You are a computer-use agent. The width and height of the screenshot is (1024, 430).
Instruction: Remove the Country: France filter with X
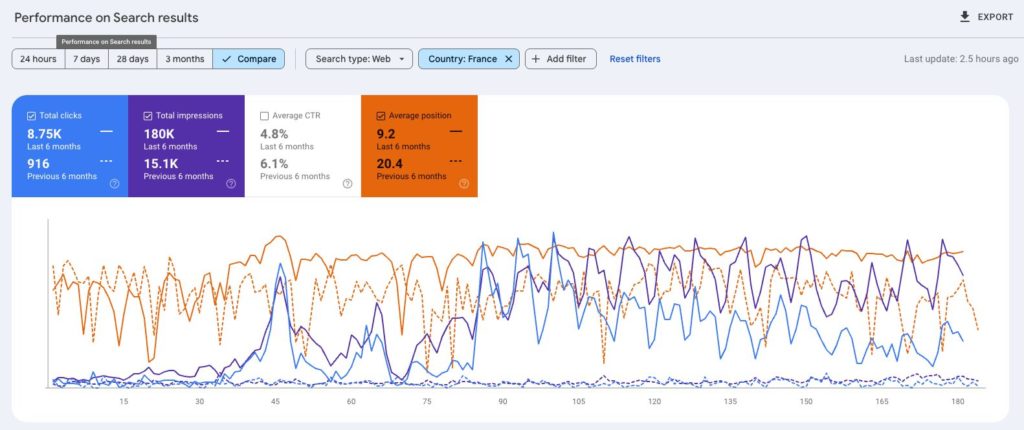coord(508,59)
